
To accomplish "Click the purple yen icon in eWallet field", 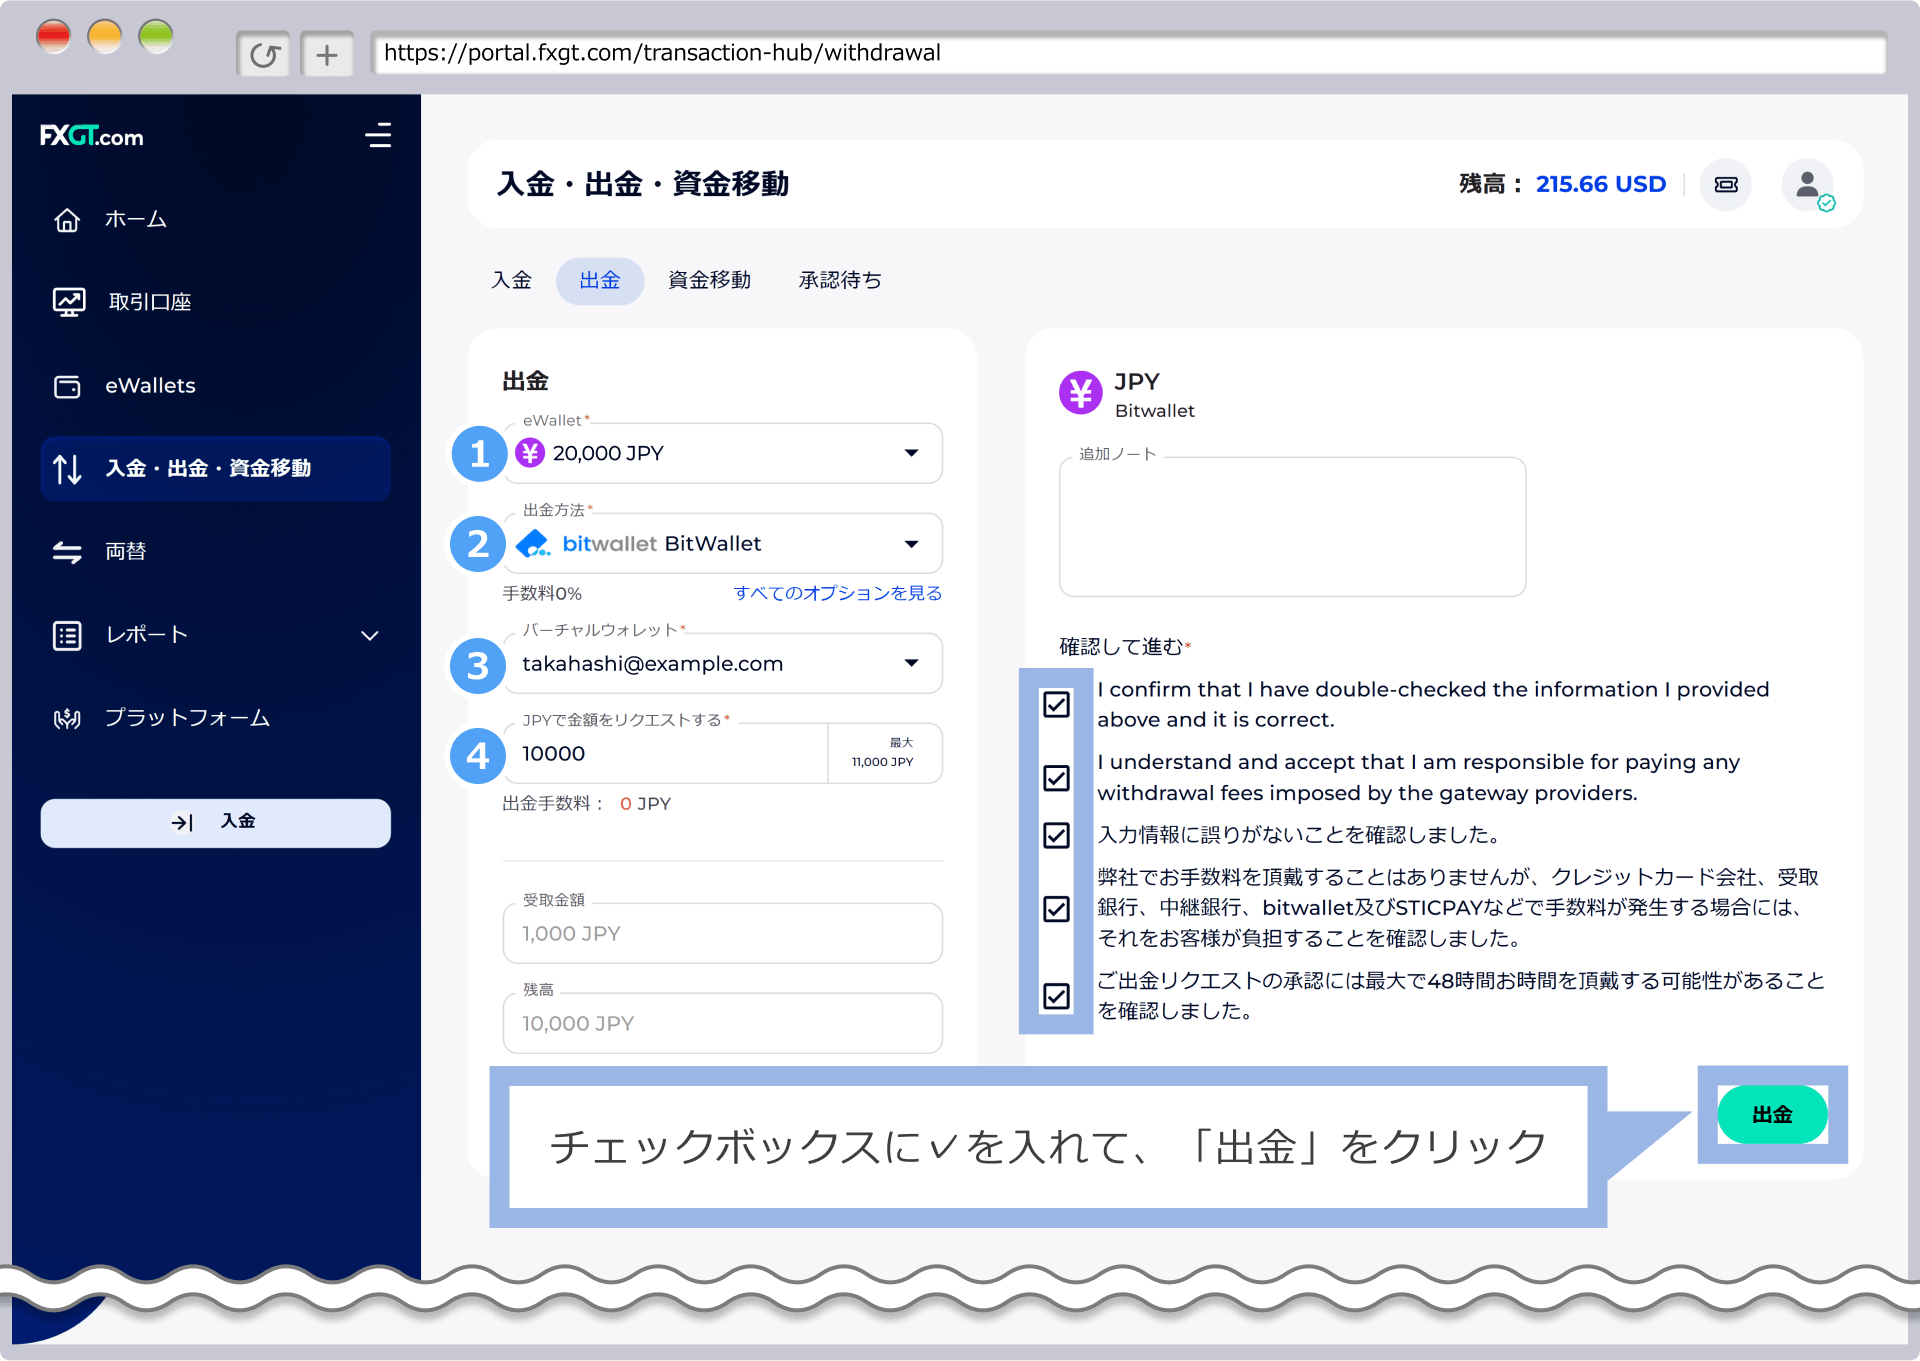I will pos(530,453).
